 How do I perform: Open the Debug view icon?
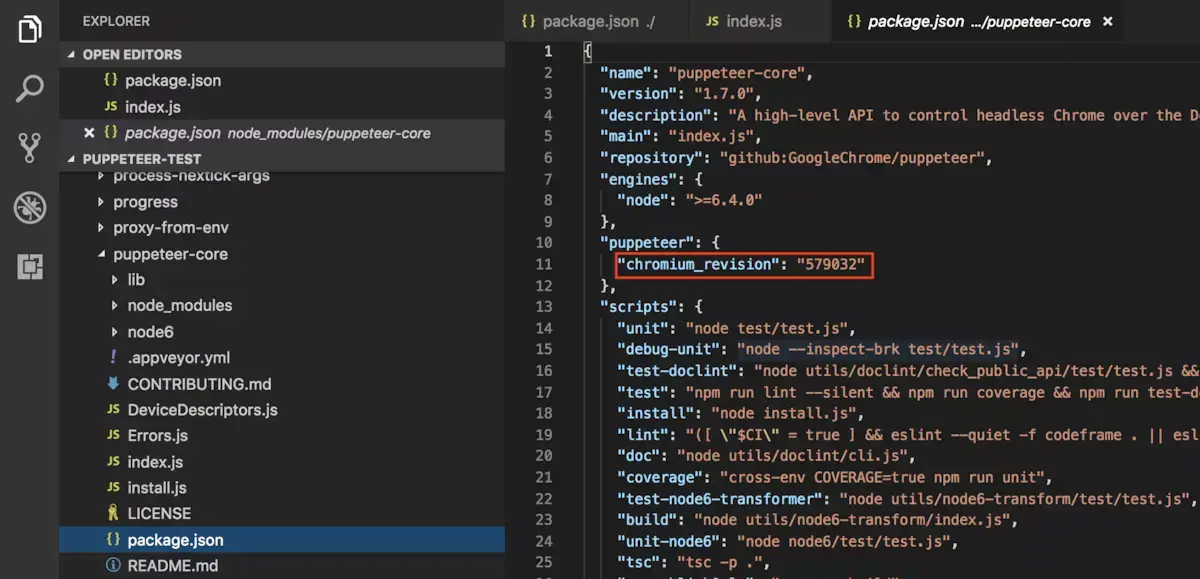(x=30, y=208)
